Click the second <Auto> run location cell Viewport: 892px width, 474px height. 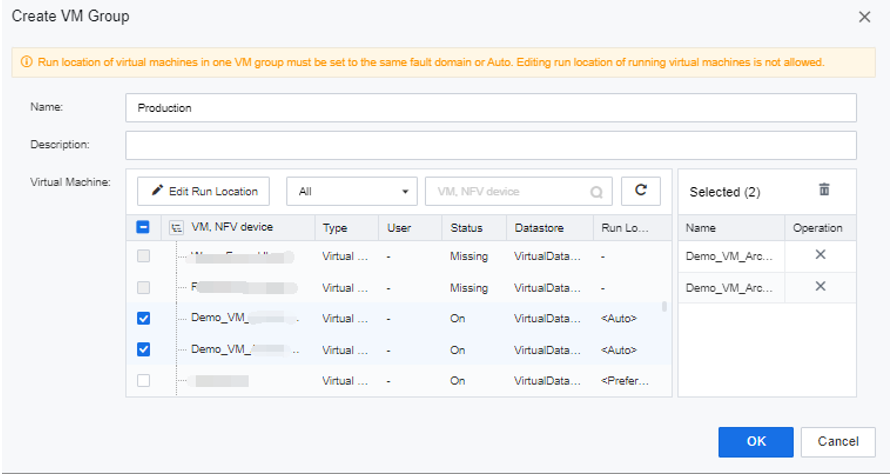(619, 350)
